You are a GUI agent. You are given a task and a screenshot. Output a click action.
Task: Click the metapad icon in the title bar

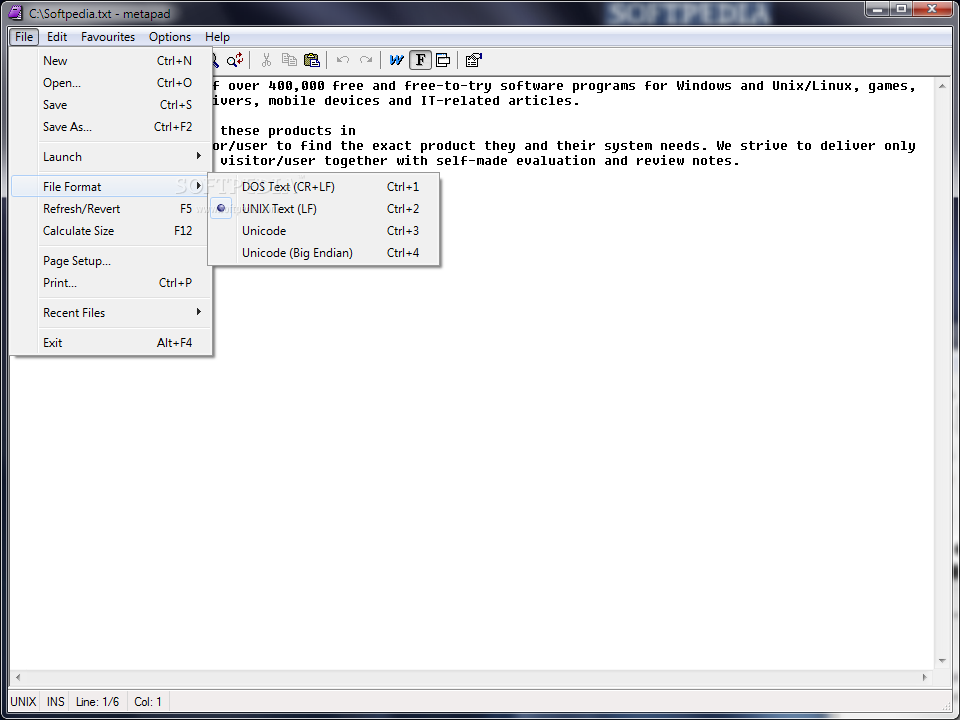[x=15, y=12]
